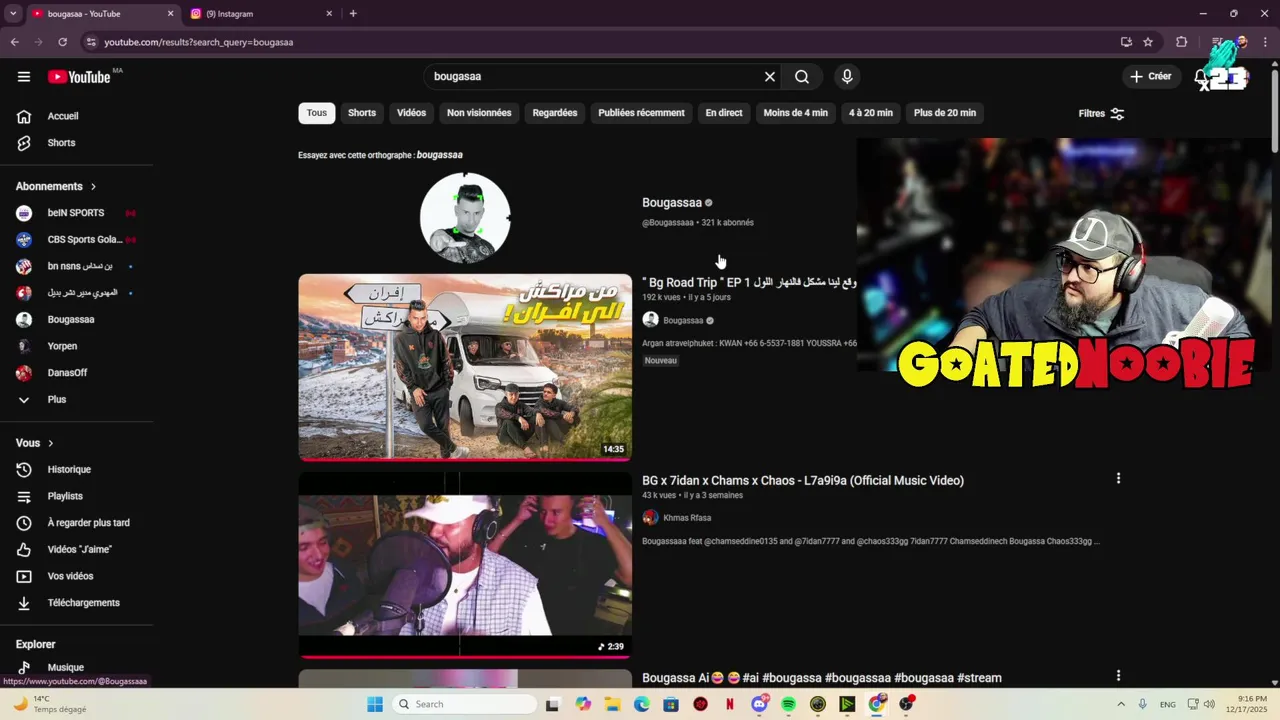Expand the Abonnements section
This screenshot has width=1280, height=720.
[56, 187]
